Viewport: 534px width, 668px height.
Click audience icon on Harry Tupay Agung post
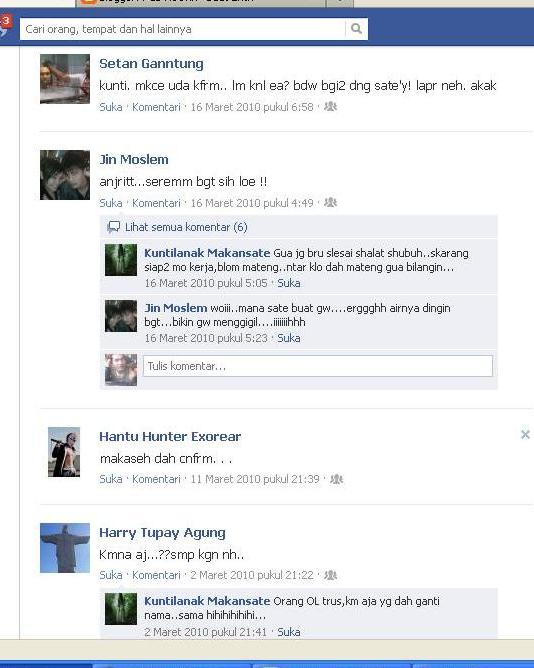click(x=330, y=575)
